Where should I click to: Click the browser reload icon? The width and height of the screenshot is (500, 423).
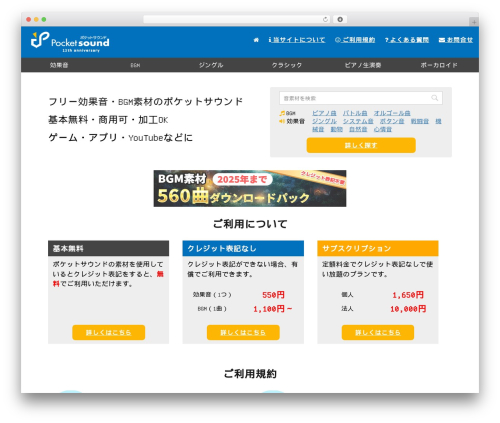(x=325, y=20)
